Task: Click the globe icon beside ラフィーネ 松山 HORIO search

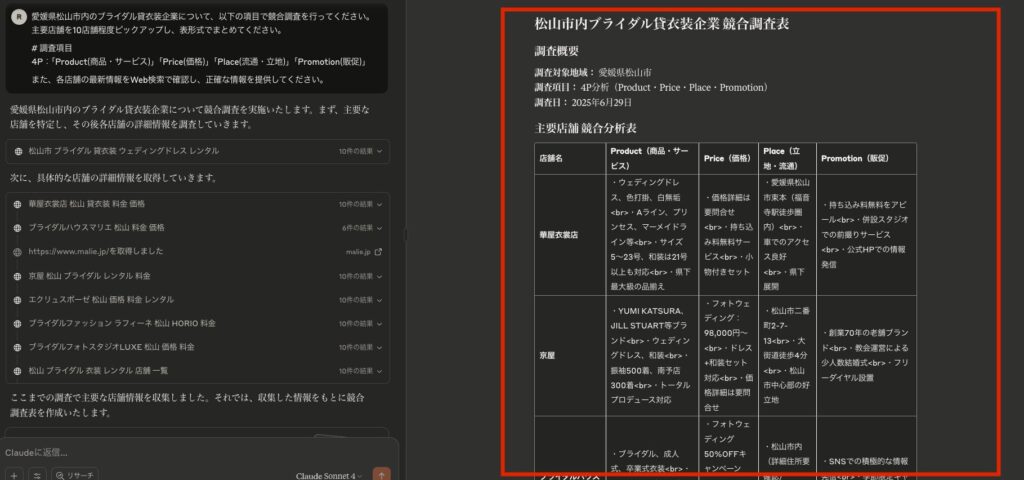Action: point(18,323)
